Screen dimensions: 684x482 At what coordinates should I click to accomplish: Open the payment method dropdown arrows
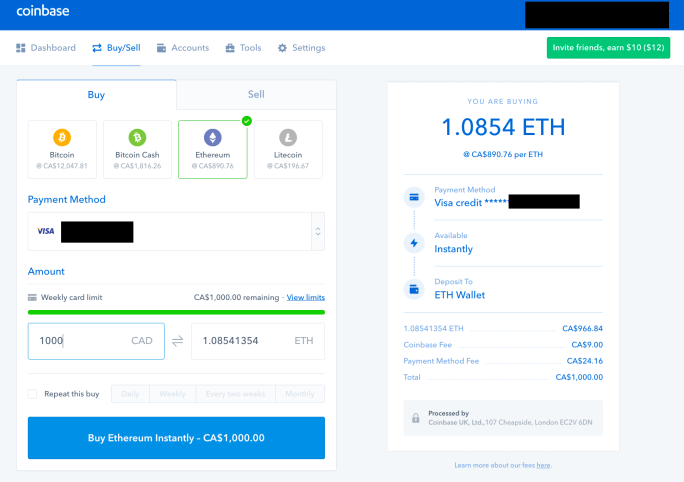[318, 232]
